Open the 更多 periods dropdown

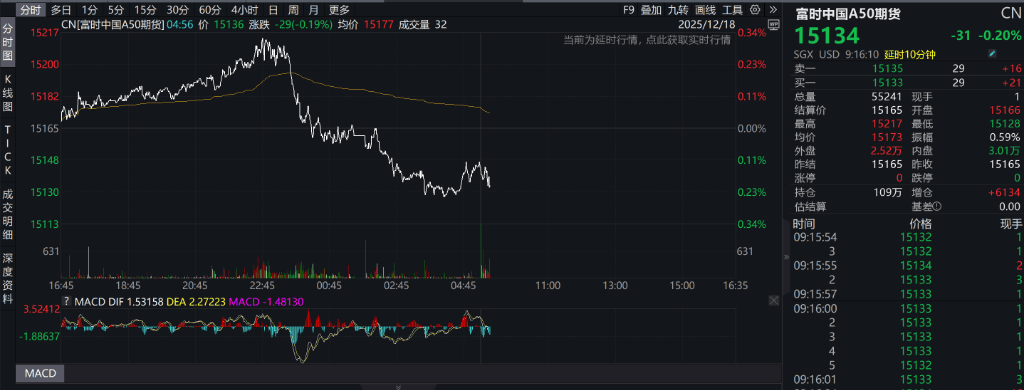point(339,10)
